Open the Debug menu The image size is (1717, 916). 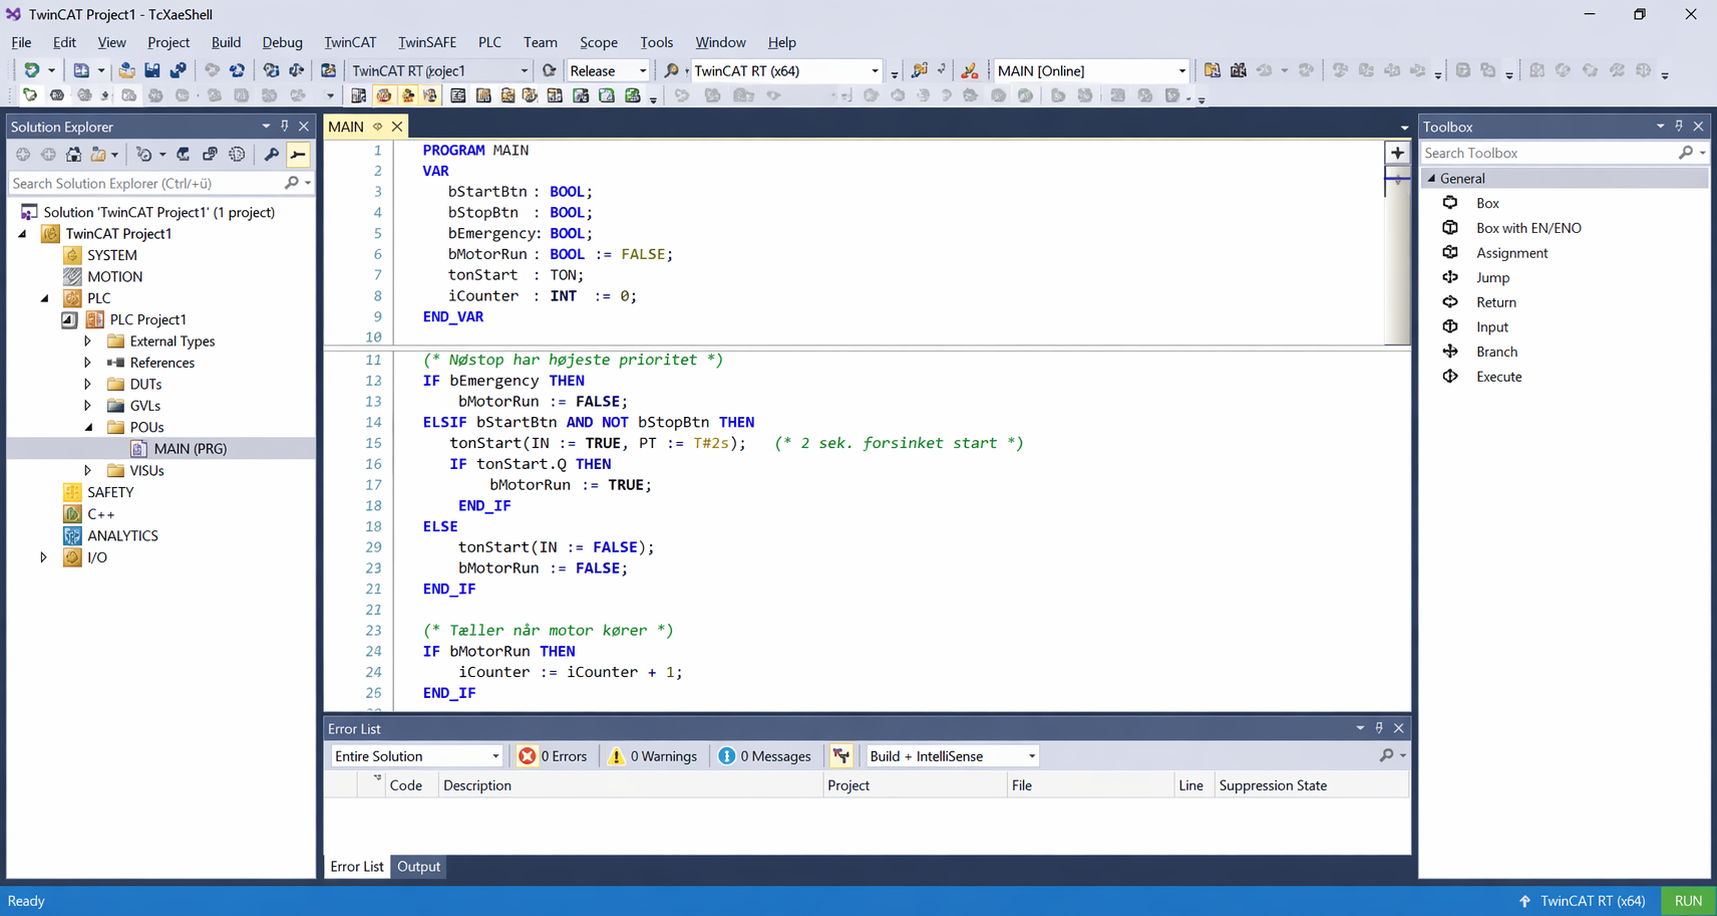pos(282,42)
